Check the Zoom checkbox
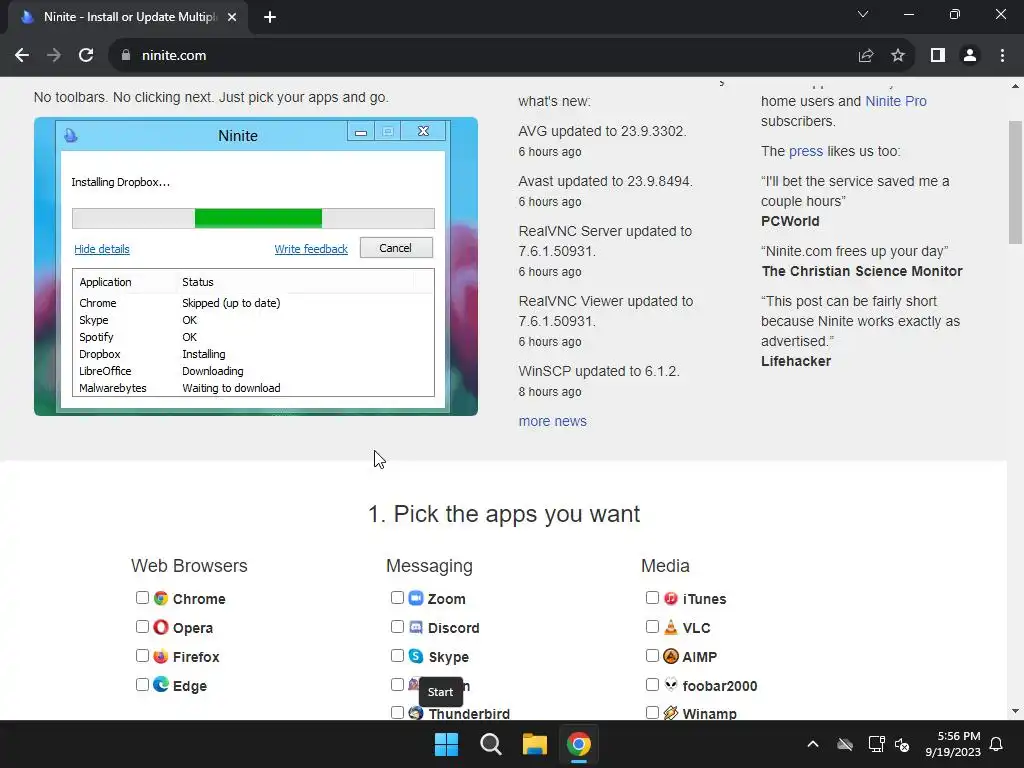 click(x=397, y=598)
